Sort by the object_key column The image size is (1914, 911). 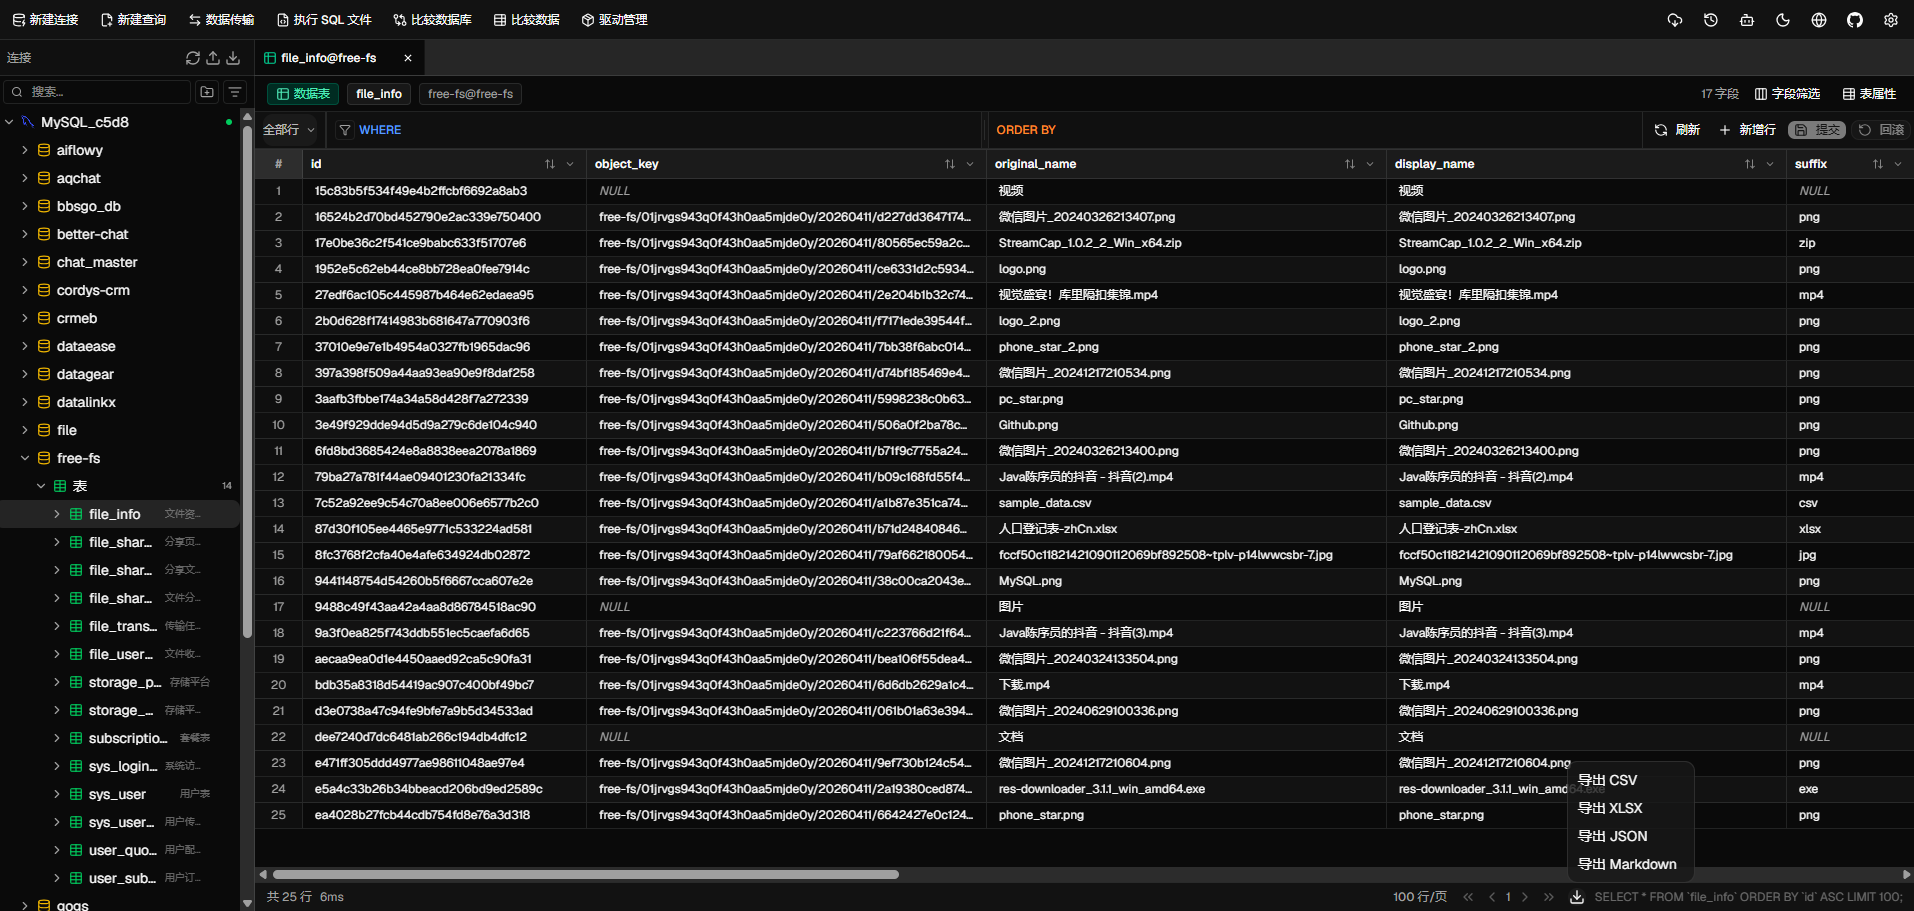click(x=950, y=164)
